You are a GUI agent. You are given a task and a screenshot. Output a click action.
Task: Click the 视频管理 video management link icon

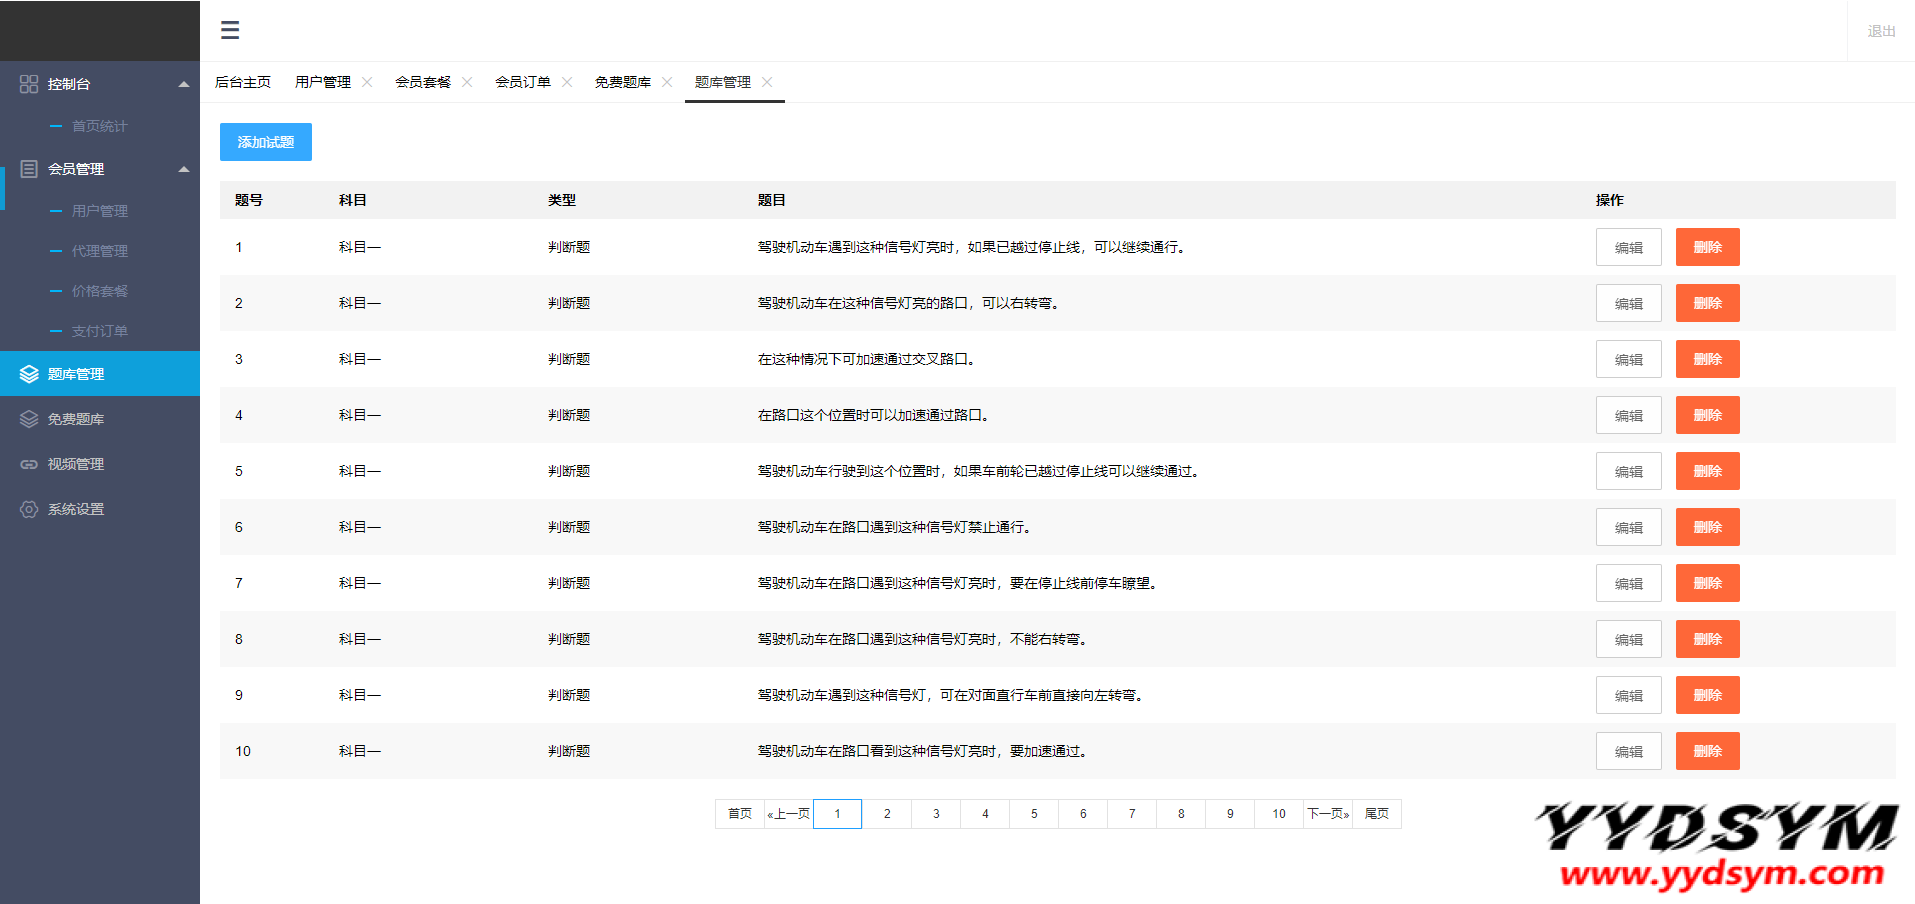pyautogui.click(x=28, y=463)
